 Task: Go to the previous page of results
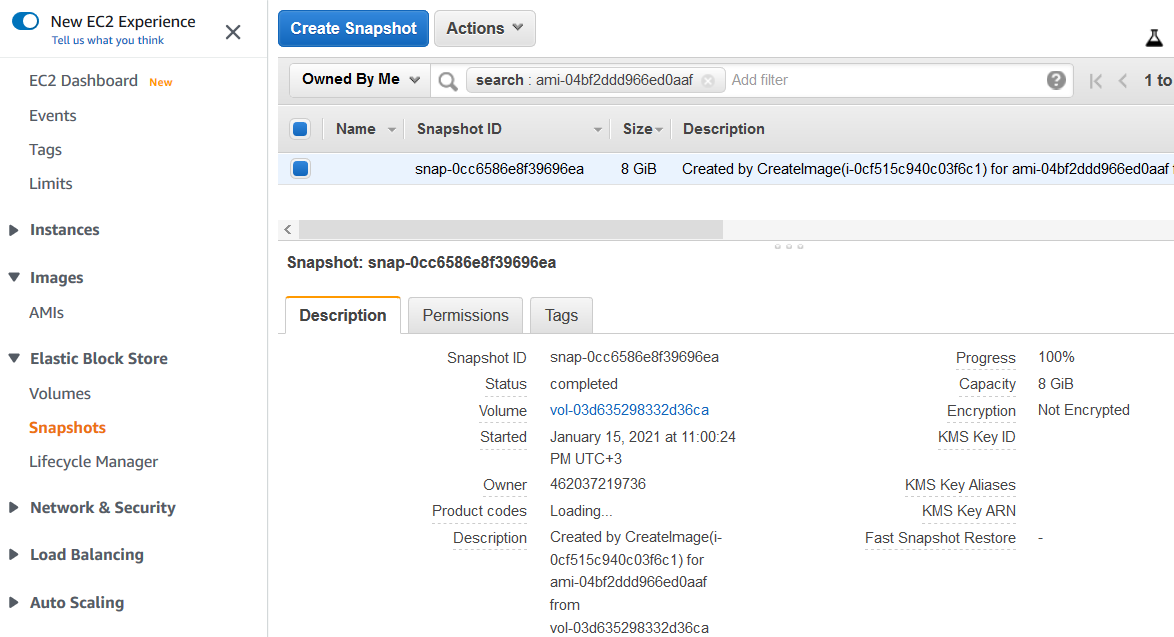pos(1122,81)
